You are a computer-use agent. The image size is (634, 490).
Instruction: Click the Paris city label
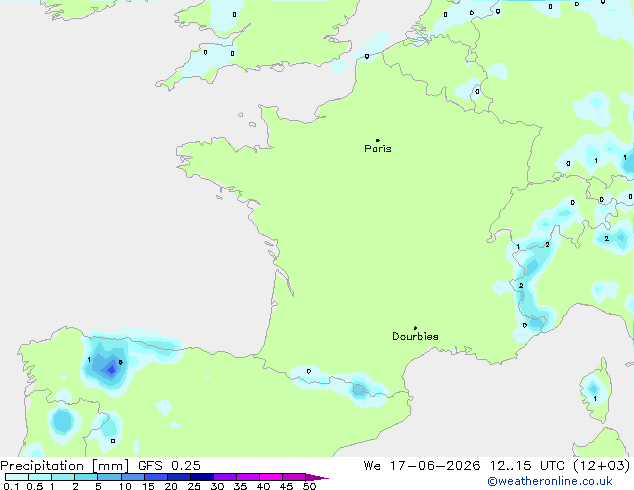pos(378,149)
